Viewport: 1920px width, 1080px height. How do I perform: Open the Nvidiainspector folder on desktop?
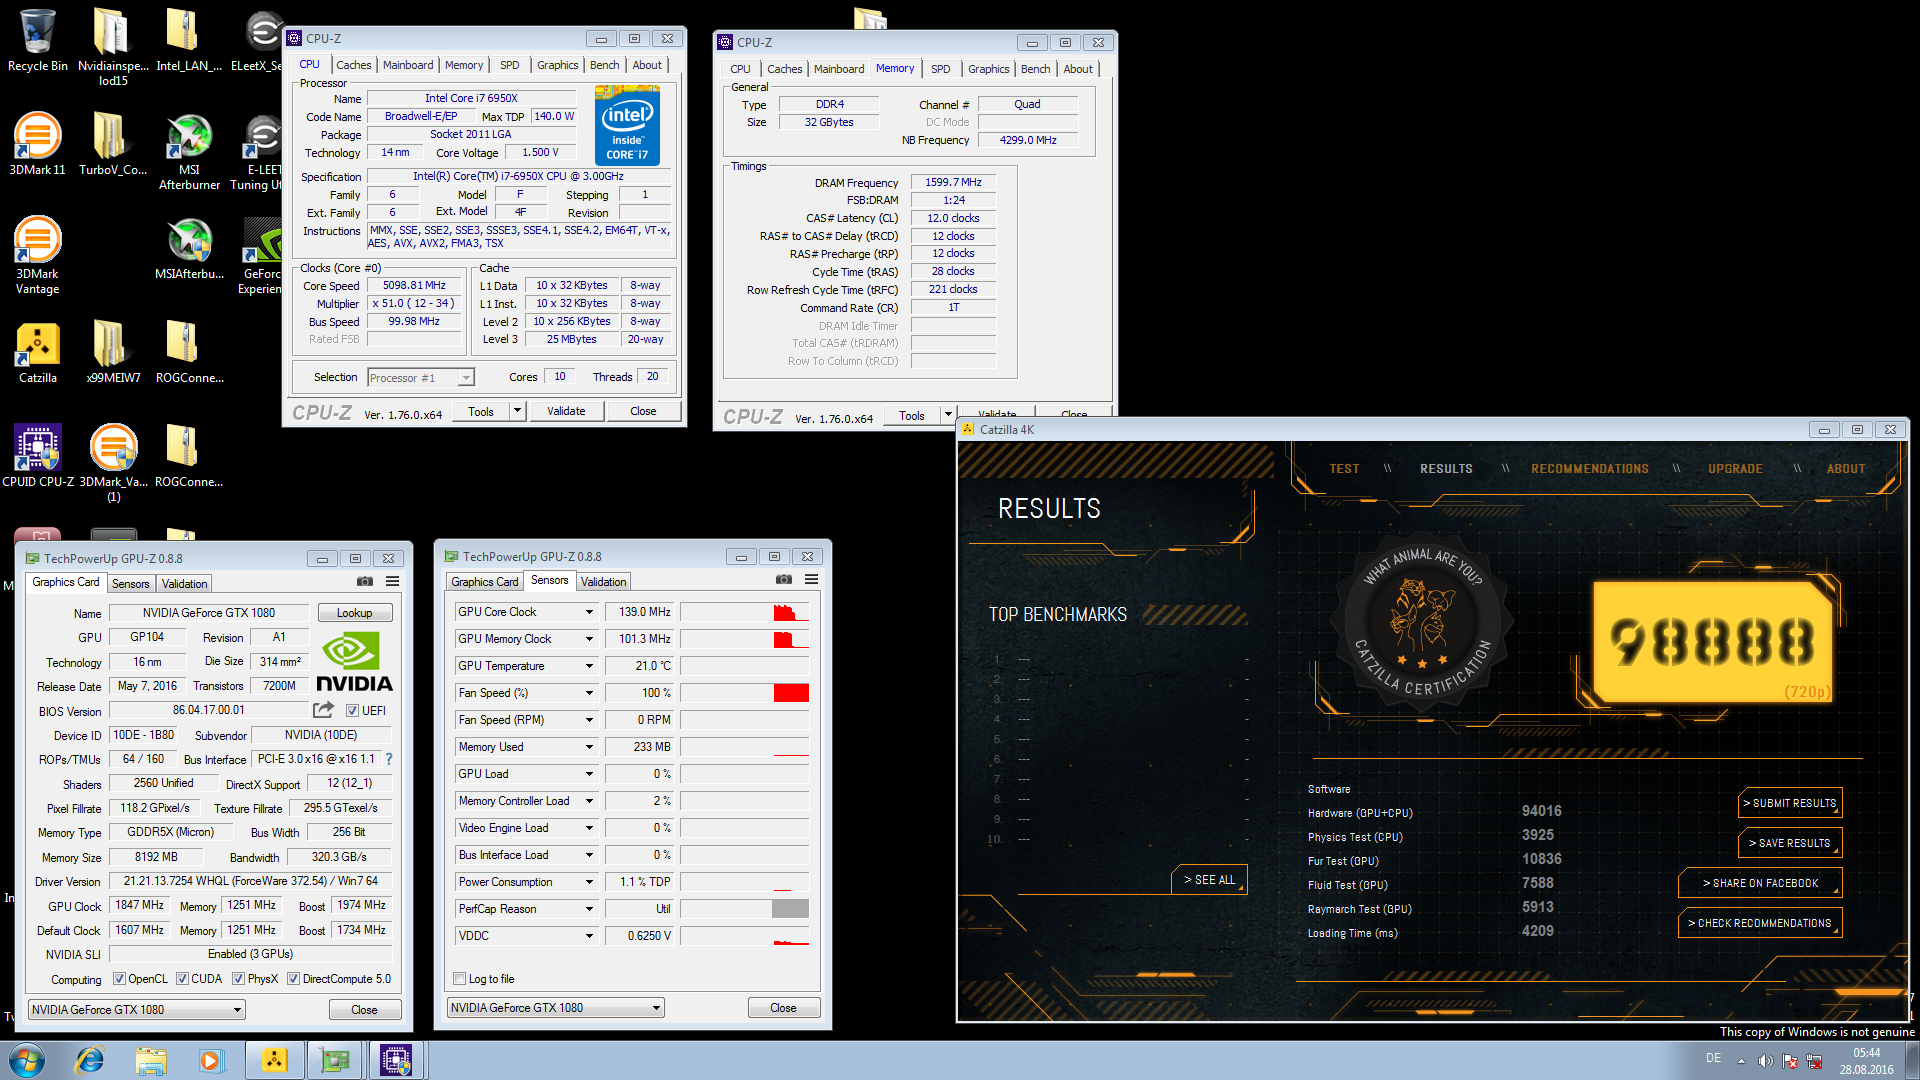(x=113, y=45)
